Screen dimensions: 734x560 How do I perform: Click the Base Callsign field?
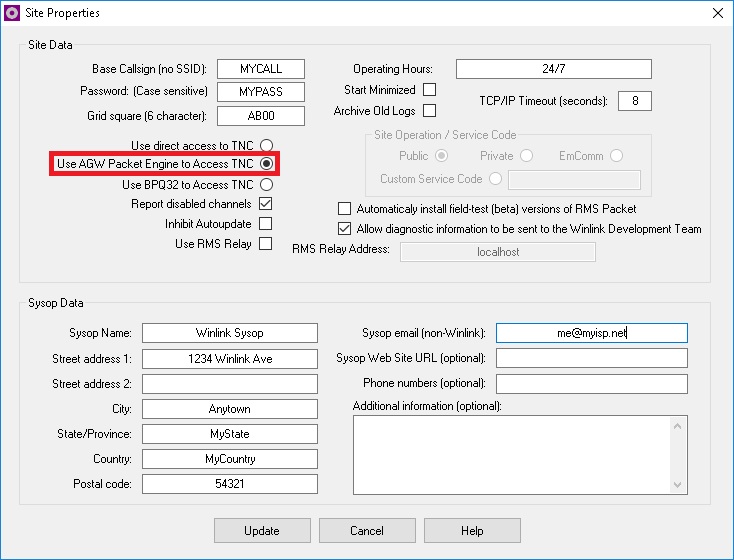click(261, 70)
